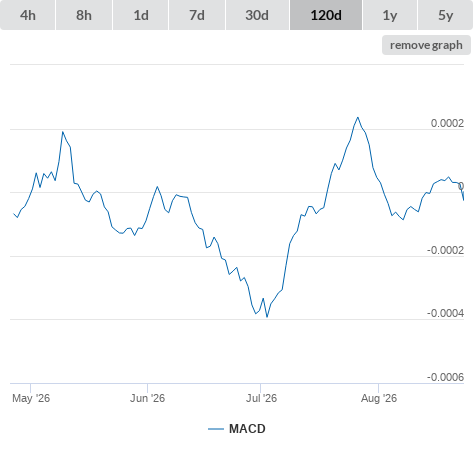Show the 5y time range
474x455 pixels.
445,15
